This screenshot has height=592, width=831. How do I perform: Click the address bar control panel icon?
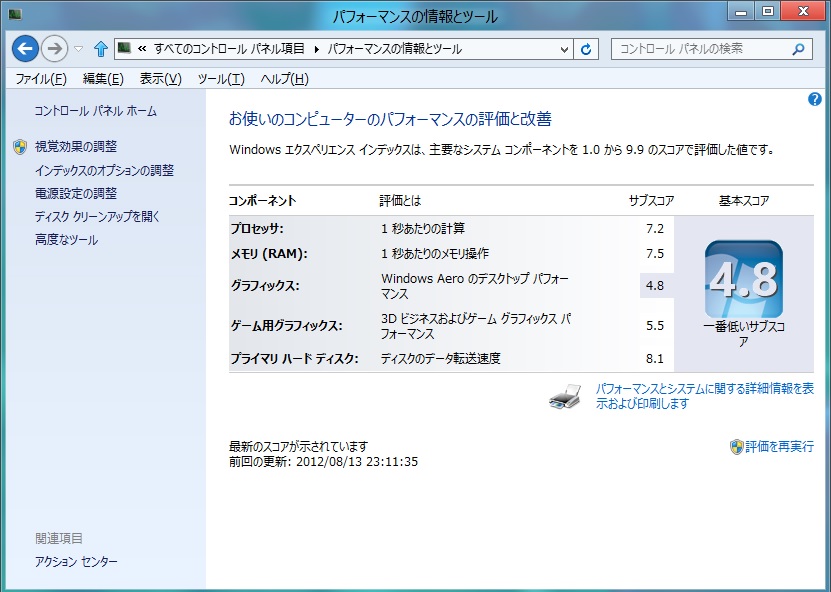click(x=124, y=48)
